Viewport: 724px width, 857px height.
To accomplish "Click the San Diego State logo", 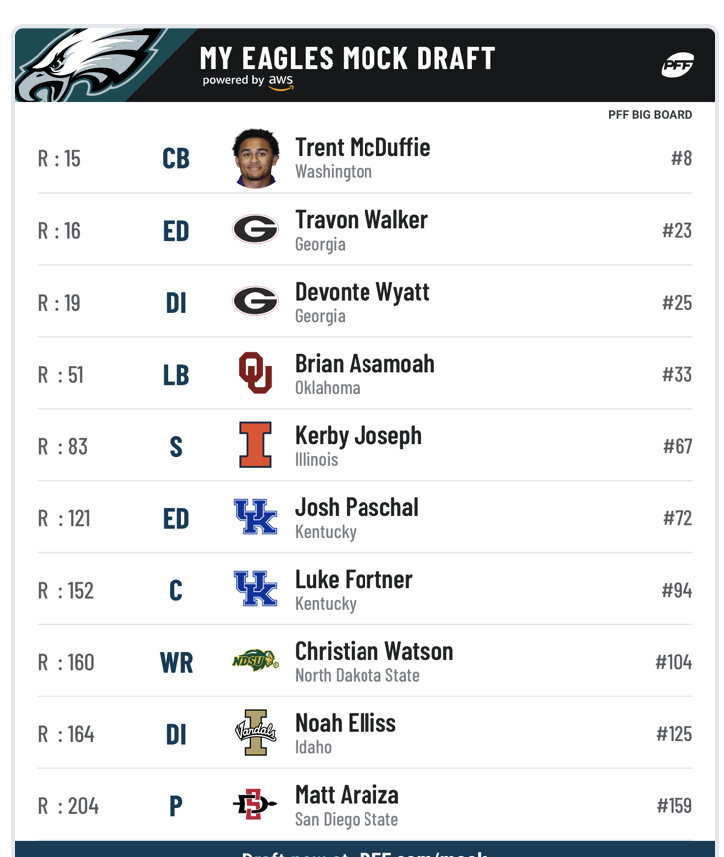I will pyautogui.click(x=255, y=804).
